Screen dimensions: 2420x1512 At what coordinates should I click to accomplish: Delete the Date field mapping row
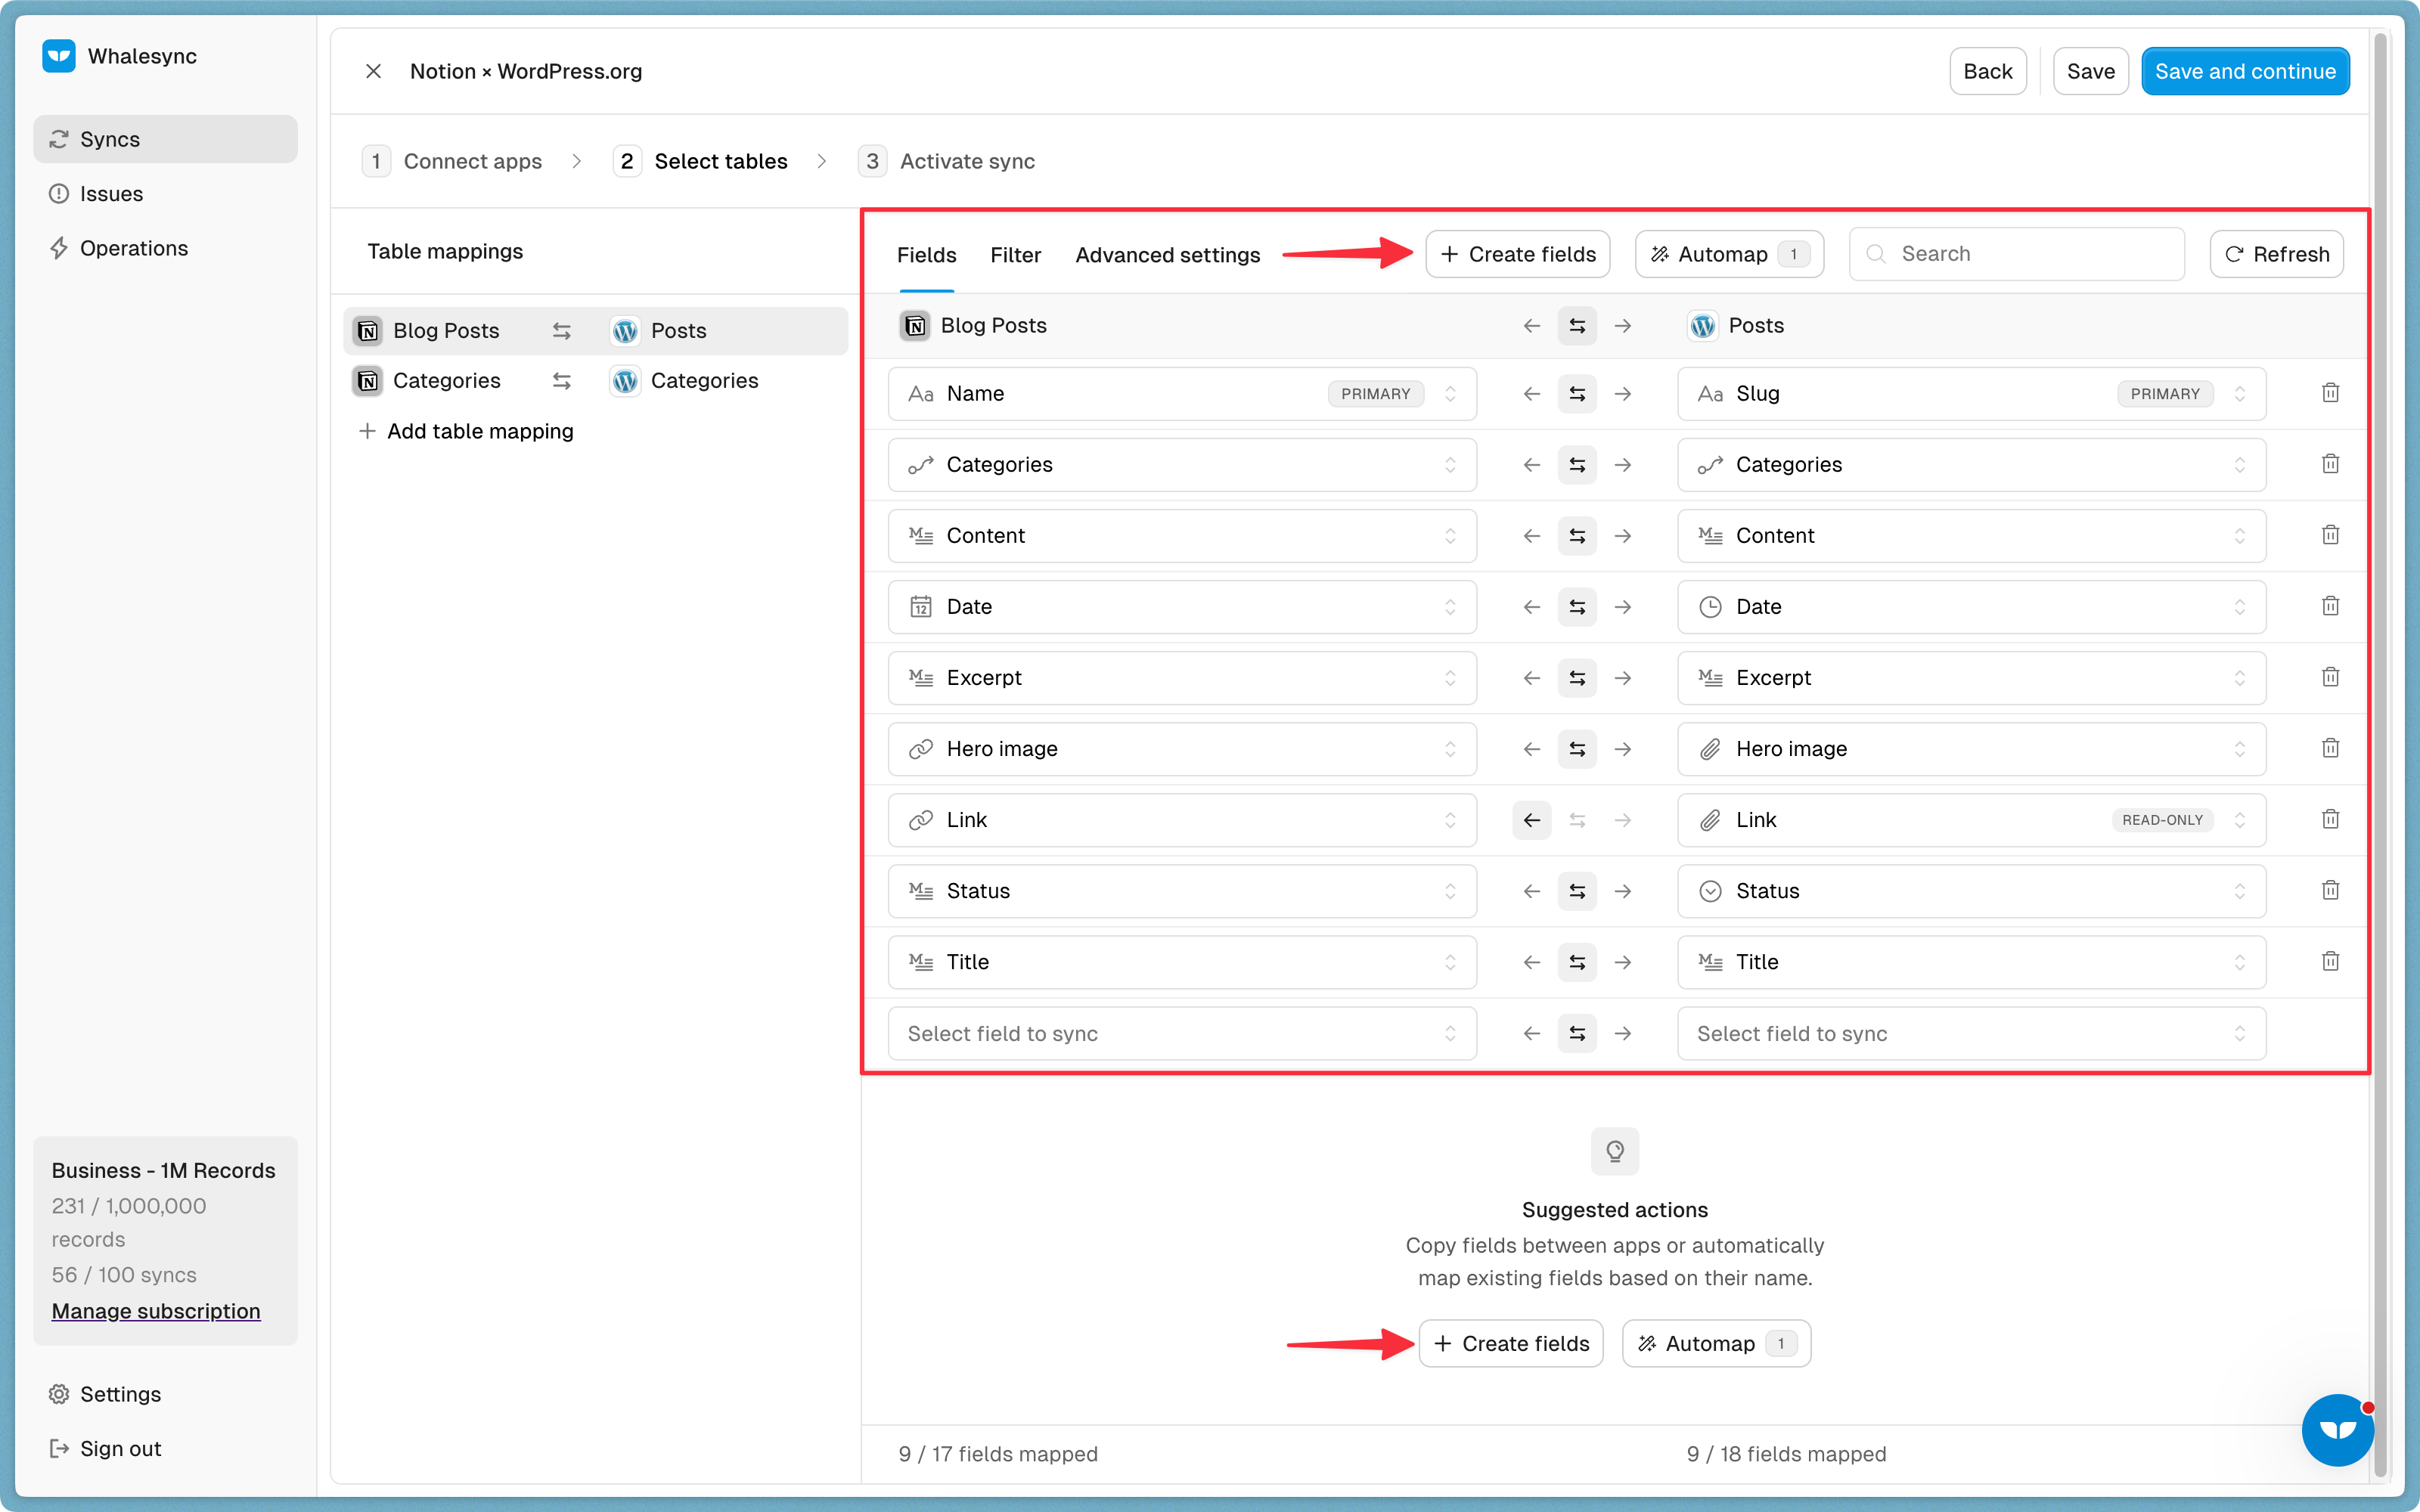pyautogui.click(x=2330, y=606)
